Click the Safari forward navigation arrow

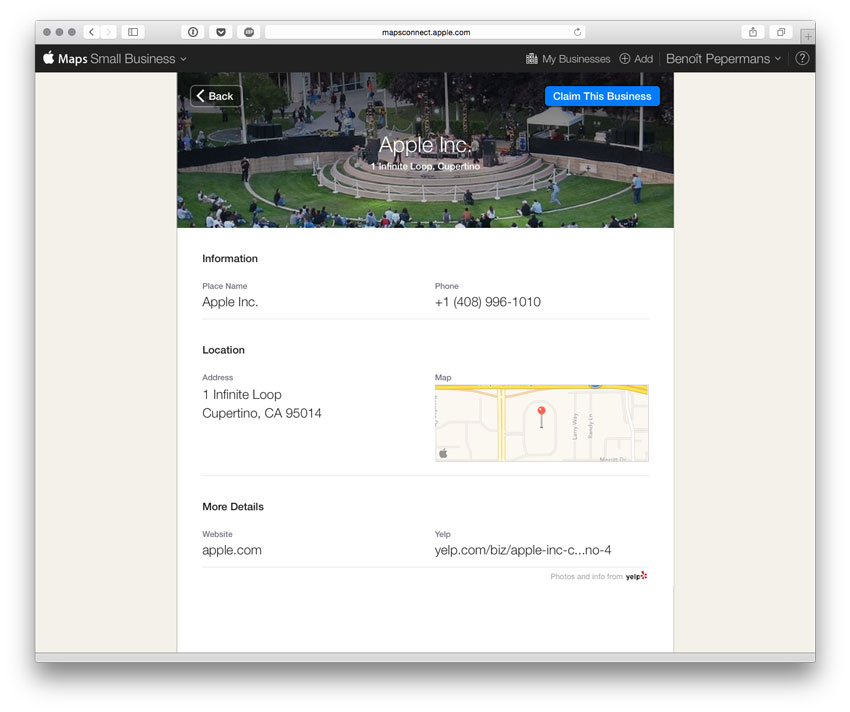[x=108, y=32]
